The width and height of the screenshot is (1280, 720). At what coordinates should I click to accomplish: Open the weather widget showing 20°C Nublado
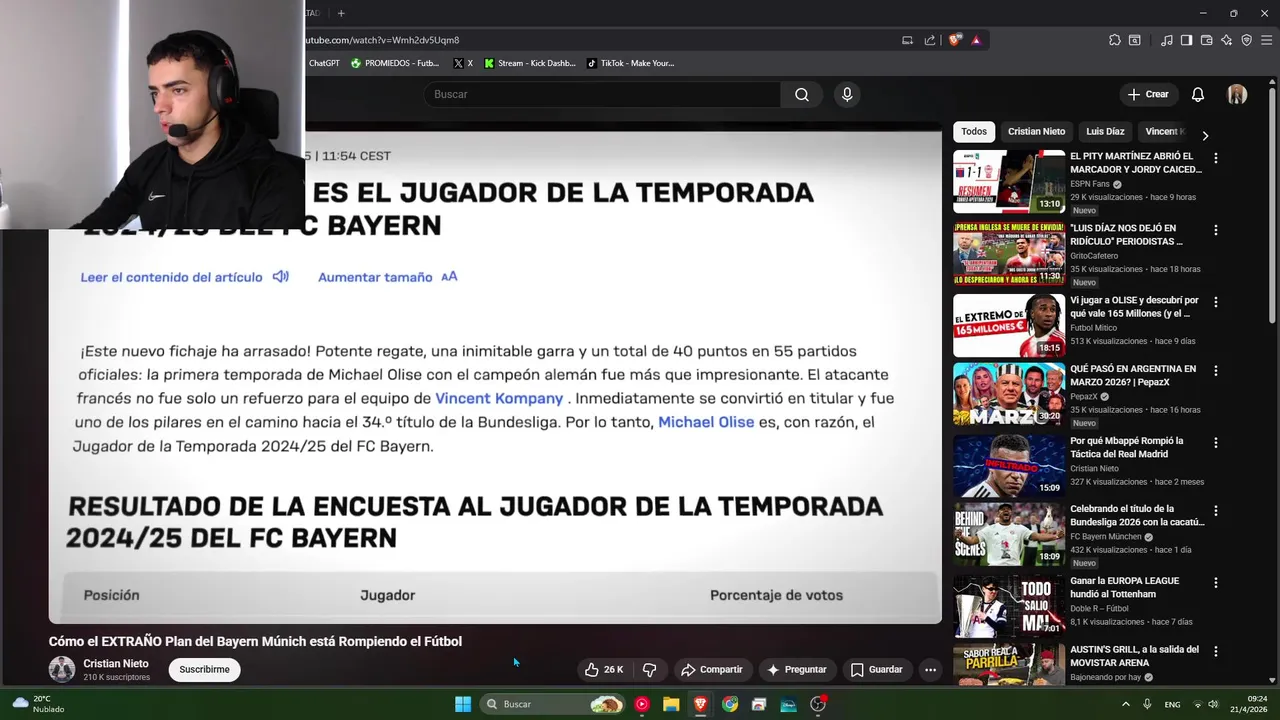38,704
